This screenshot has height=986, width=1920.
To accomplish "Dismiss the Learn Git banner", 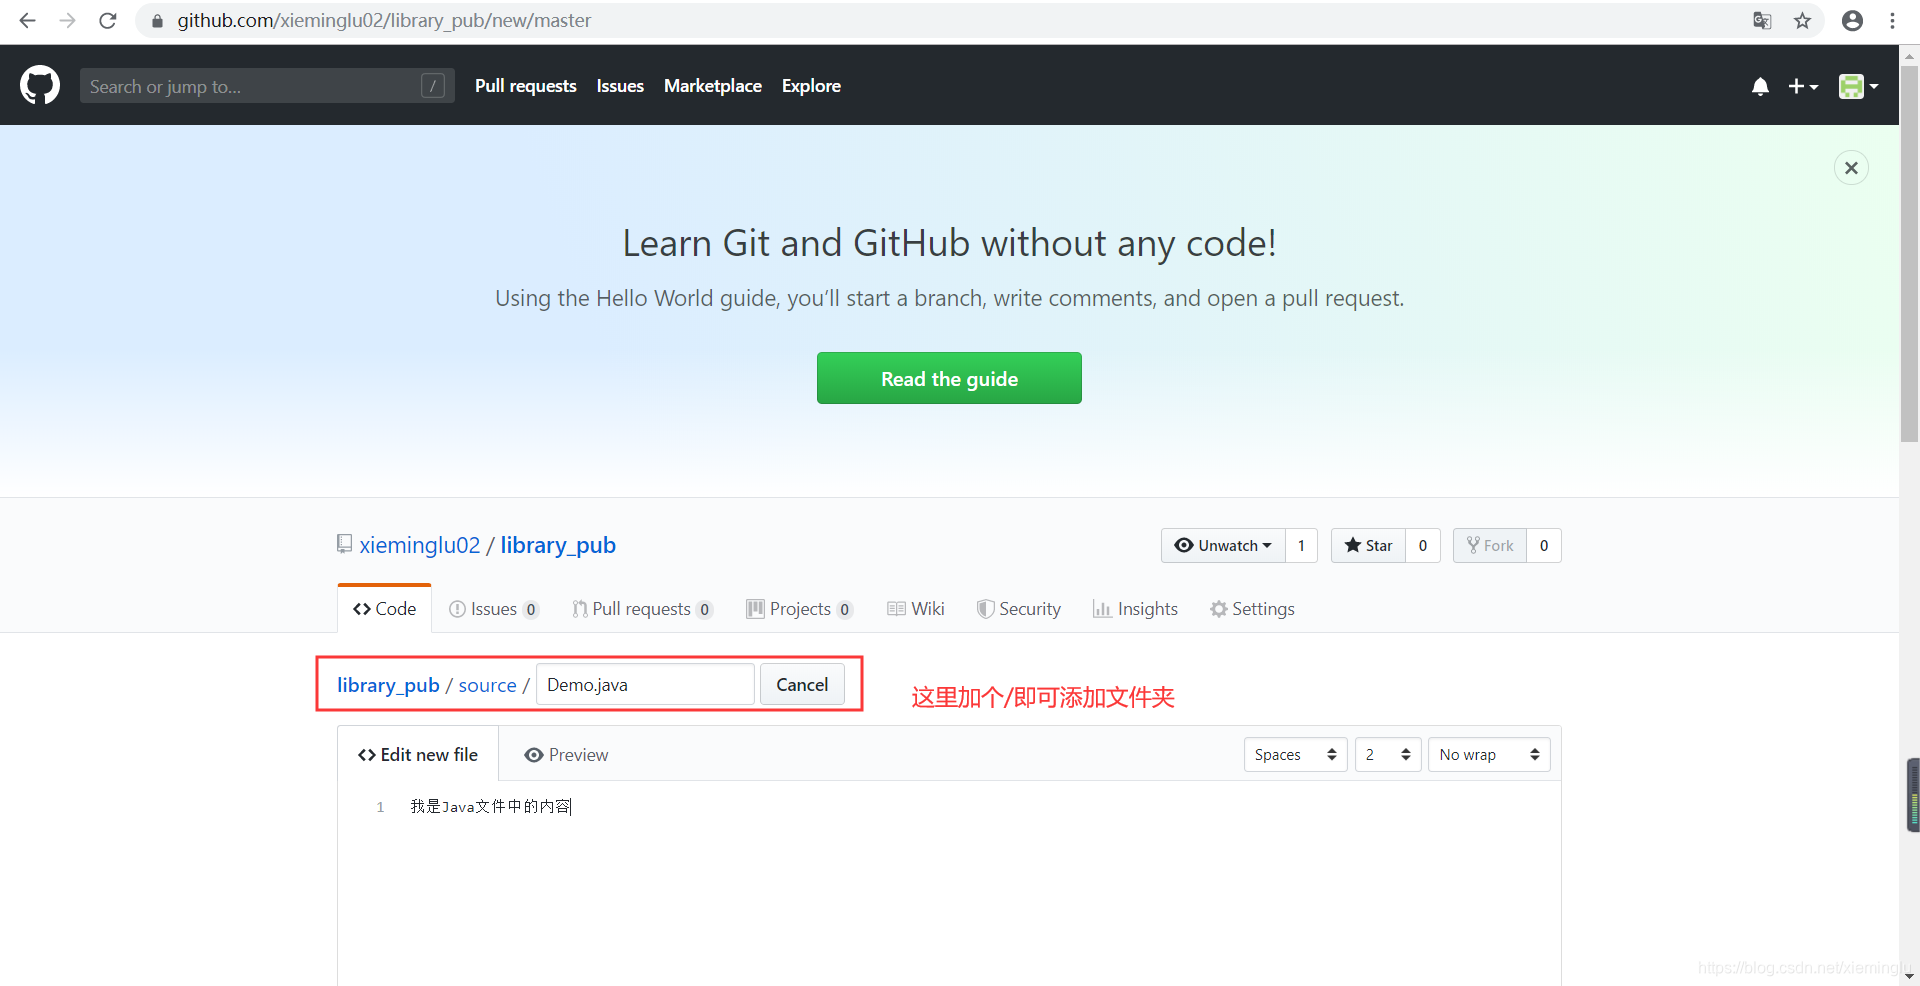I will click(1851, 168).
